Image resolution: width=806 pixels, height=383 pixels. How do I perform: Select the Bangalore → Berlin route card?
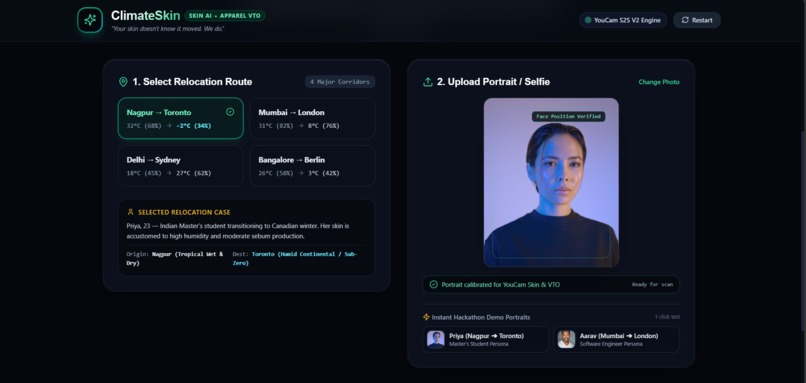(x=312, y=166)
